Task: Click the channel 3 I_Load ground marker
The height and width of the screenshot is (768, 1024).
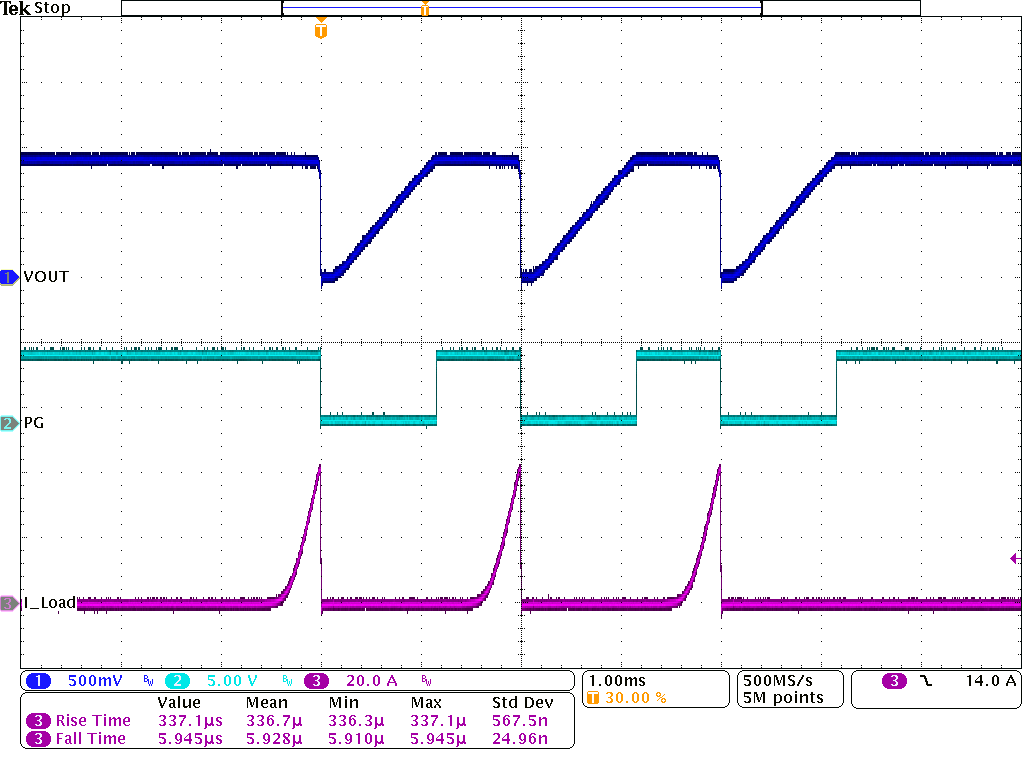Action: pos(9,603)
